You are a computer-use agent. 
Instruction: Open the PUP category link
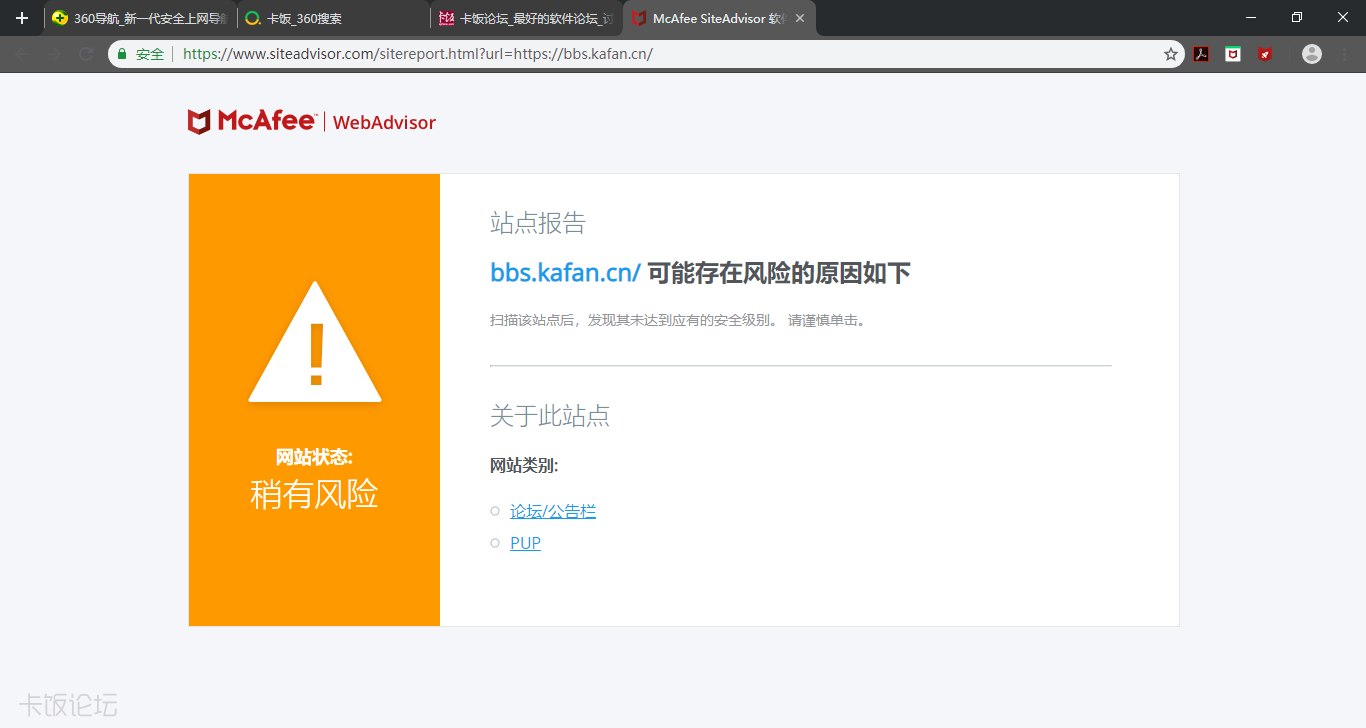[x=525, y=543]
